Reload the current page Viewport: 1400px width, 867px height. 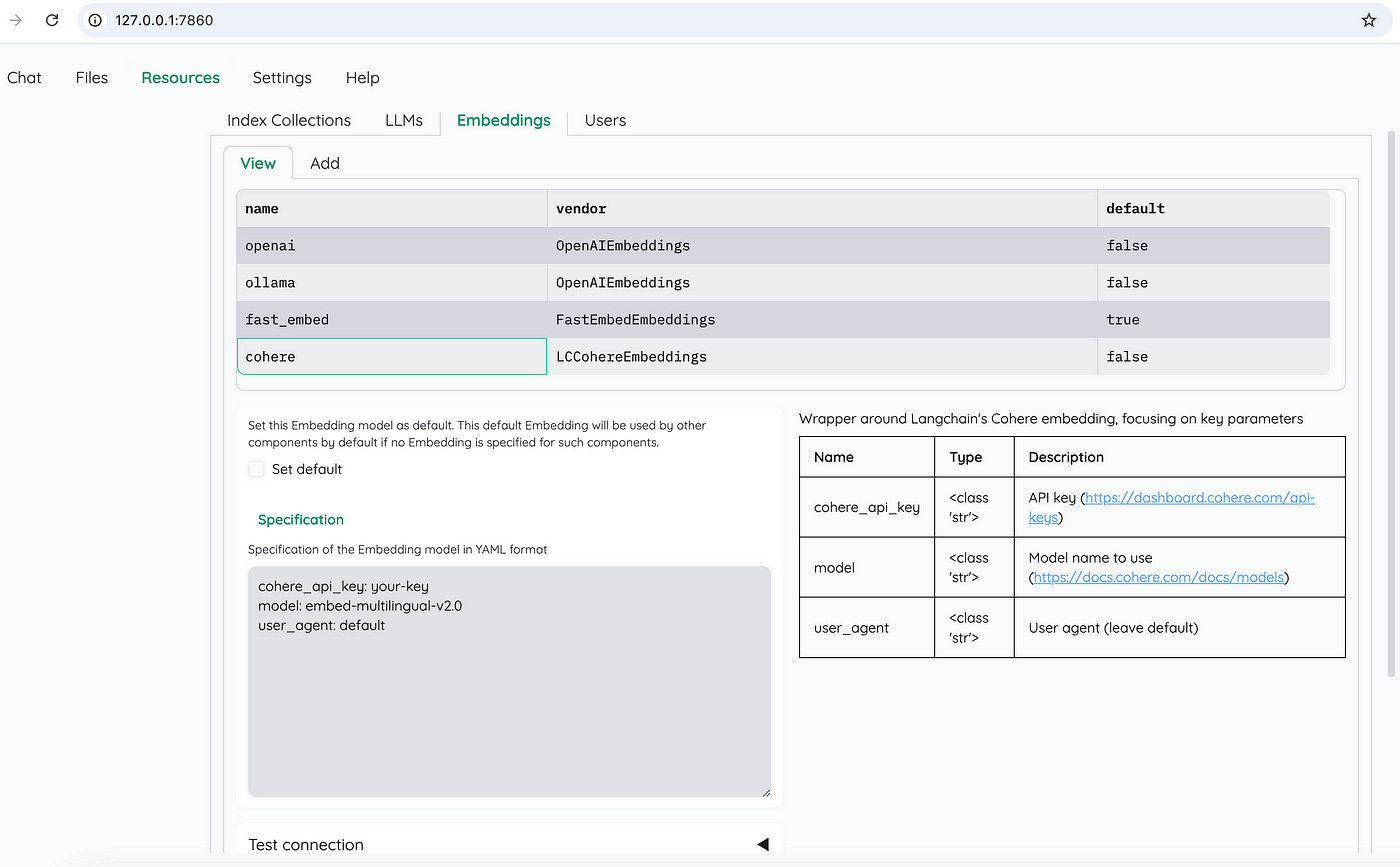pos(51,20)
